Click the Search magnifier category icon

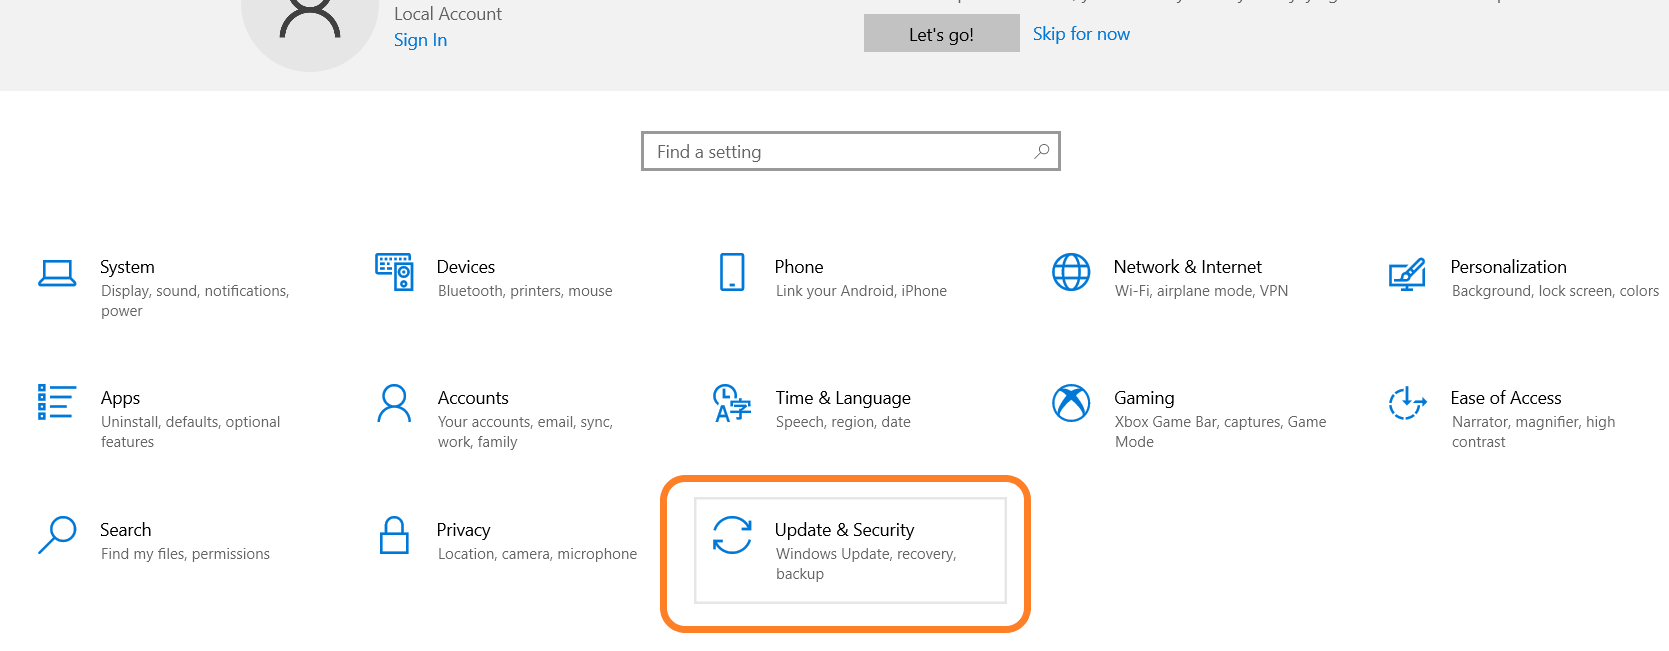[x=57, y=534]
